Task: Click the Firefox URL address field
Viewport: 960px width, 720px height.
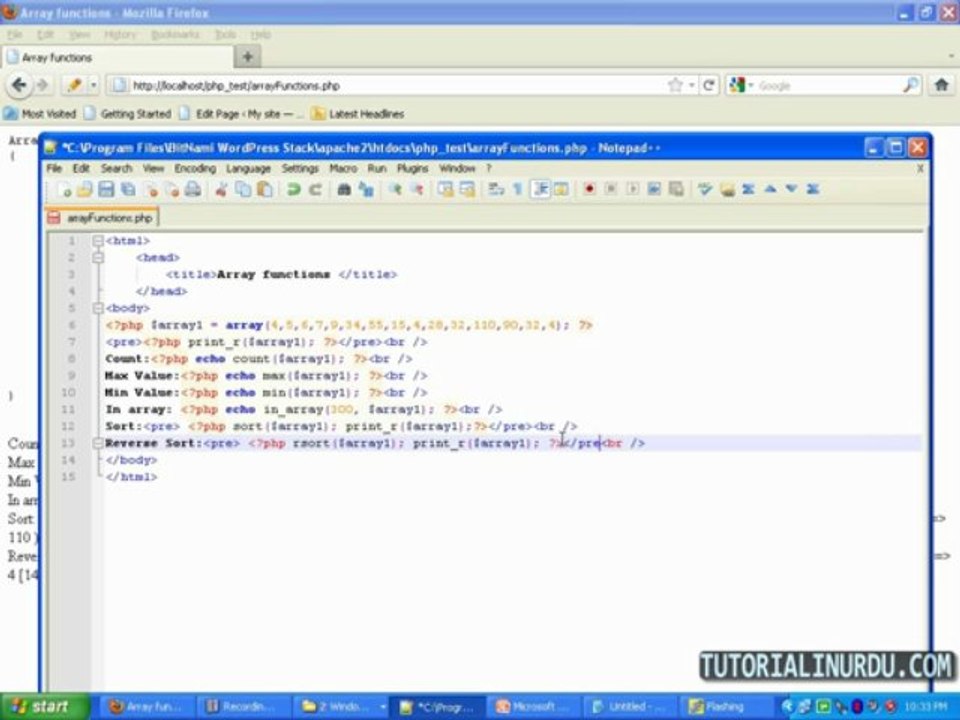Action: coord(392,86)
